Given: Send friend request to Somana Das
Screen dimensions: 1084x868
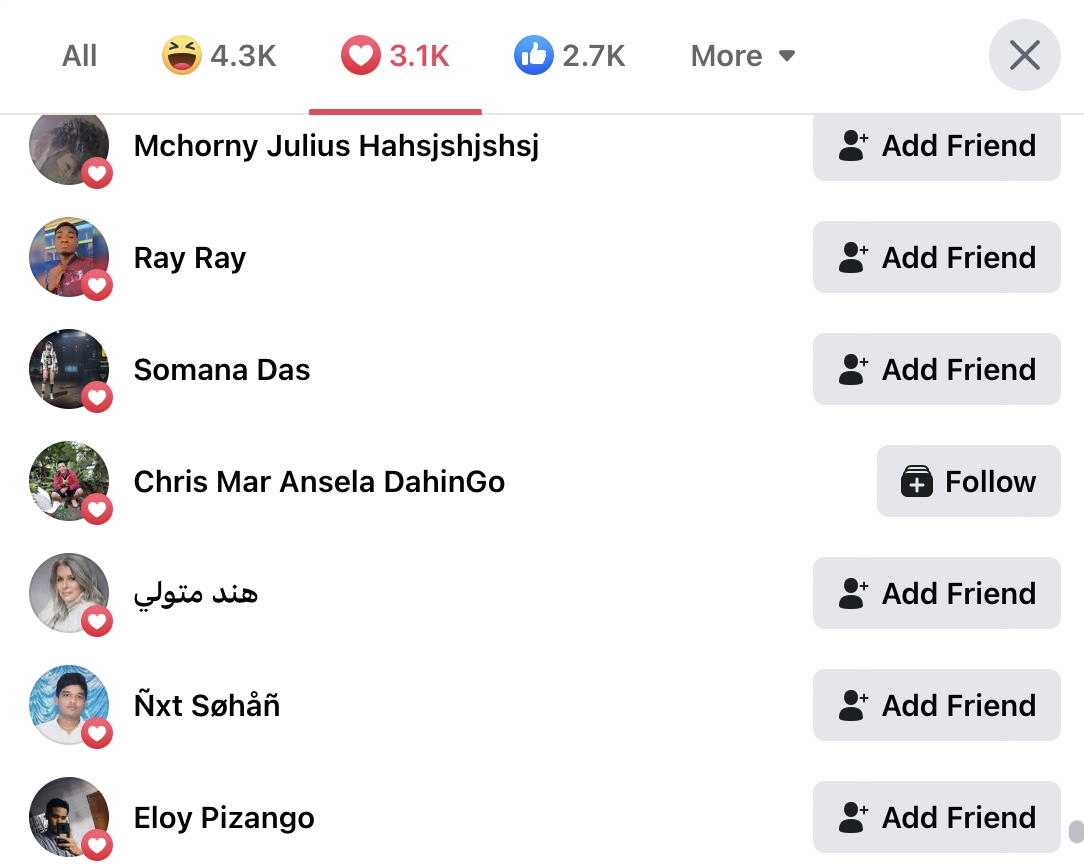Looking at the screenshot, I should pos(937,369).
